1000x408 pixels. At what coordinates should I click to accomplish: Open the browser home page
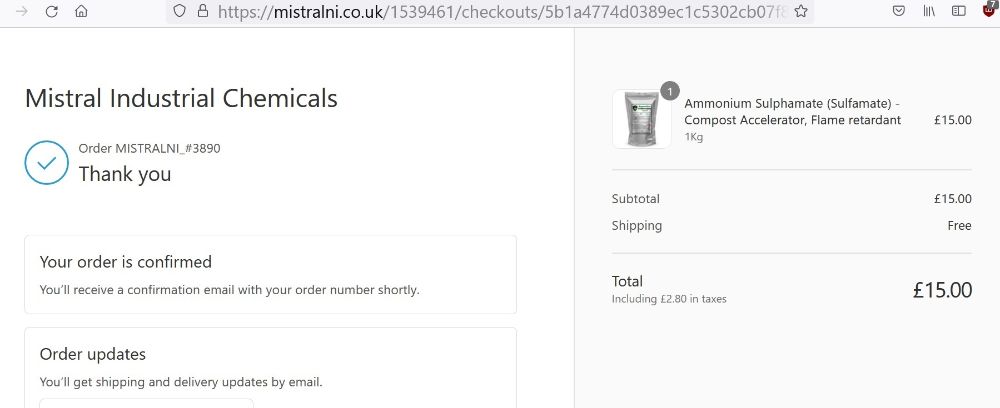[x=81, y=11]
